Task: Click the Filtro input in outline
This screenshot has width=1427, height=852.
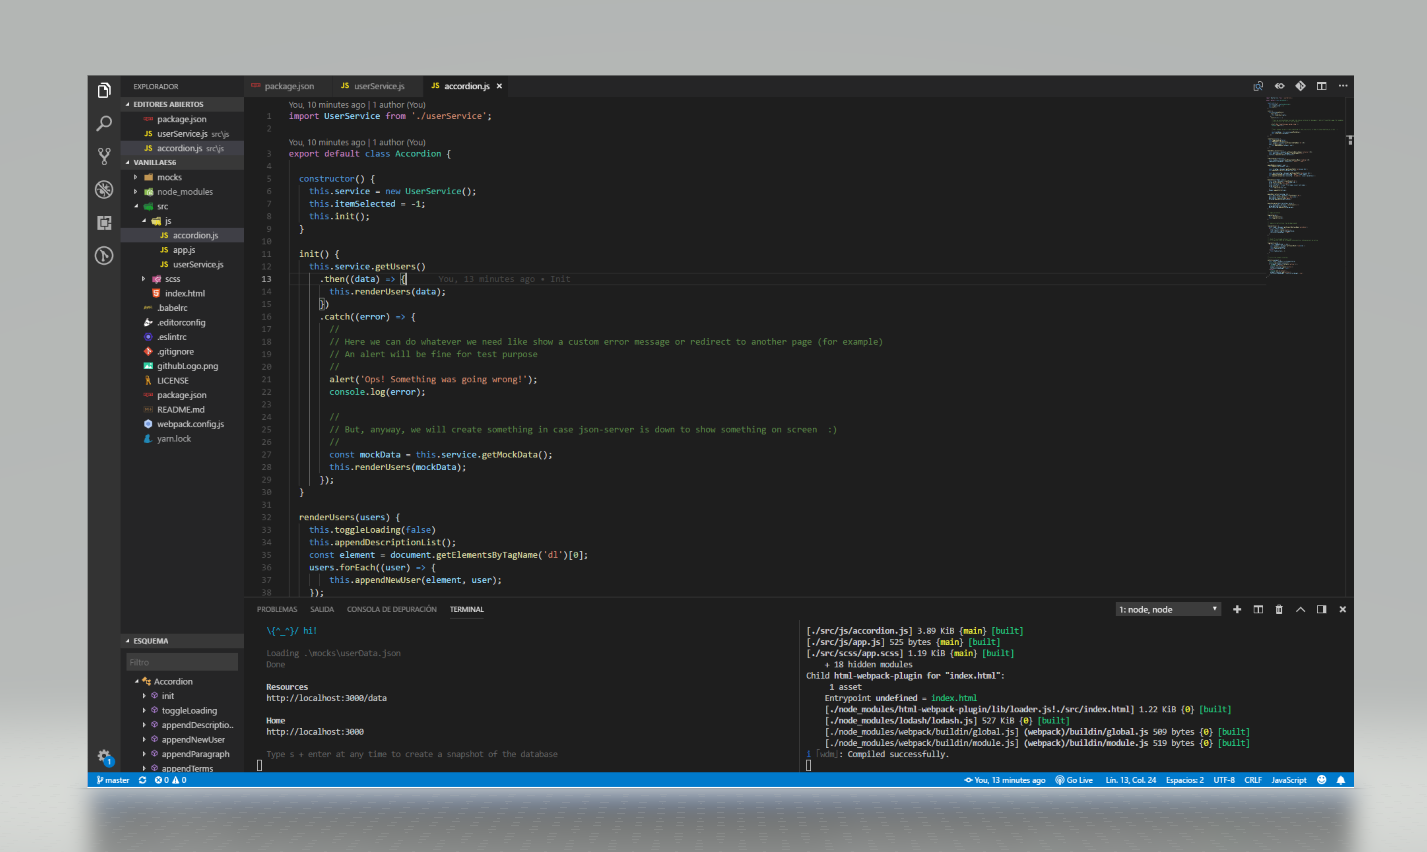Action: [x=182, y=662]
